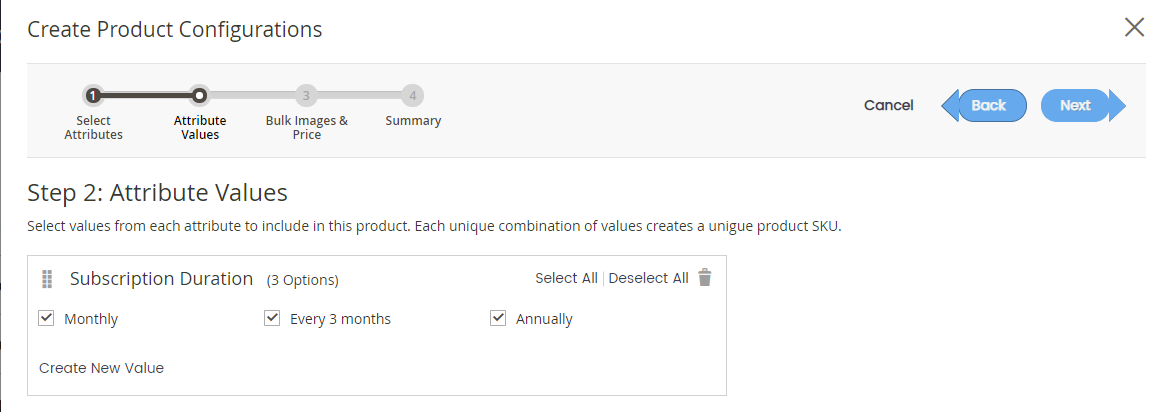Uncheck the Every 3 months checkbox

pos(272,318)
